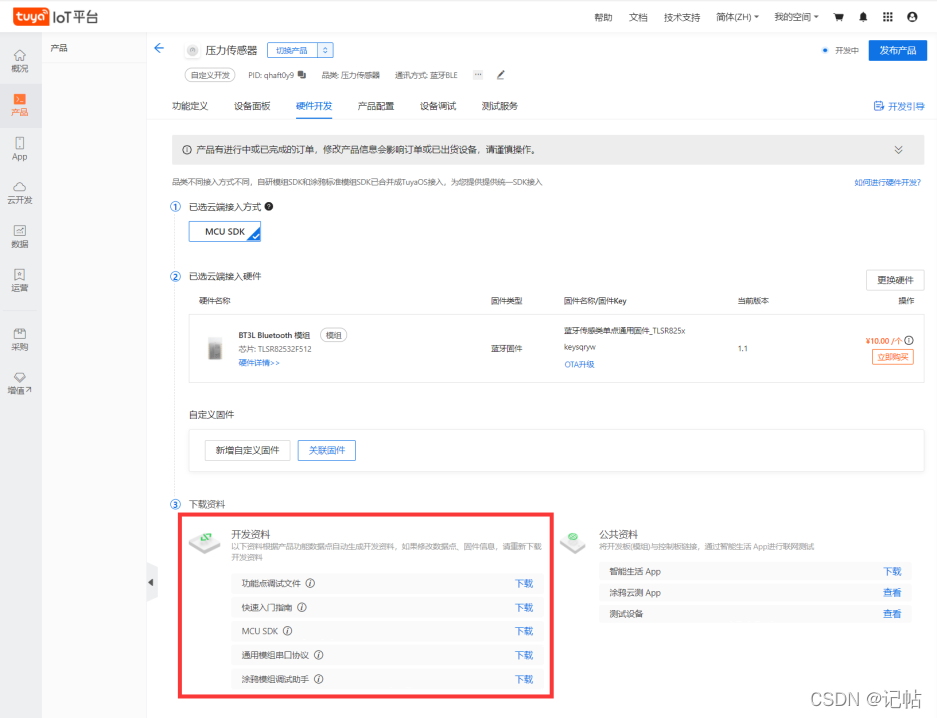Image resolution: width=937 pixels, height=718 pixels.
Task: Click info icon beside 通用模组串口协议
Action: [319, 655]
